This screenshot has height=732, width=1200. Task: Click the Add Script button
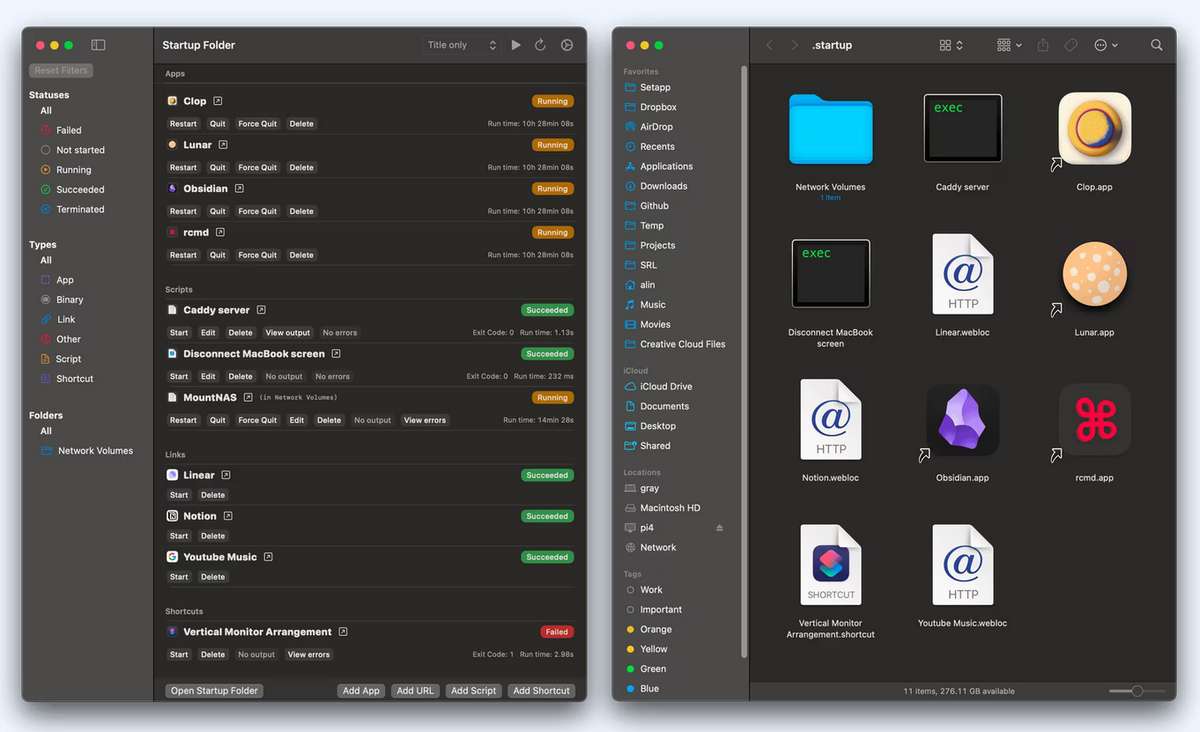point(473,691)
